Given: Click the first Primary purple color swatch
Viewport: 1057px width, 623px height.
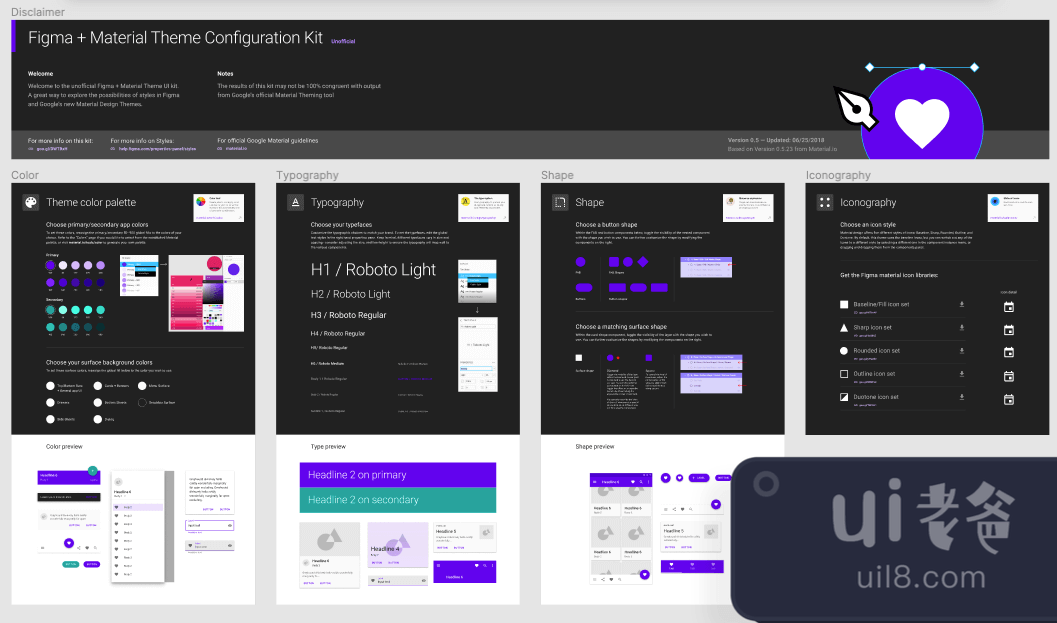Looking at the screenshot, I should coord(51,265).
